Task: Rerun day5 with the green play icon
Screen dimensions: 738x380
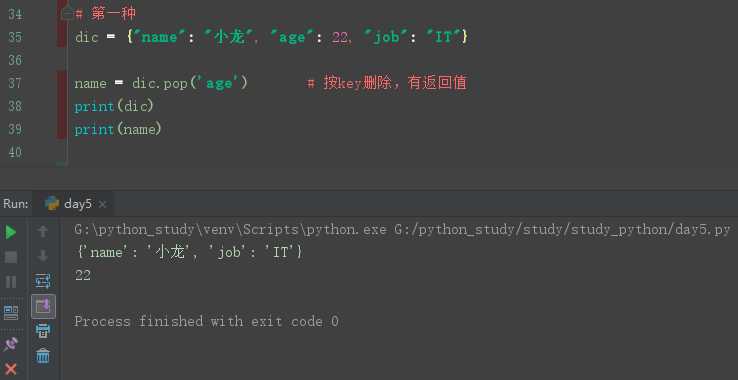Action: [x=10, y=232]
